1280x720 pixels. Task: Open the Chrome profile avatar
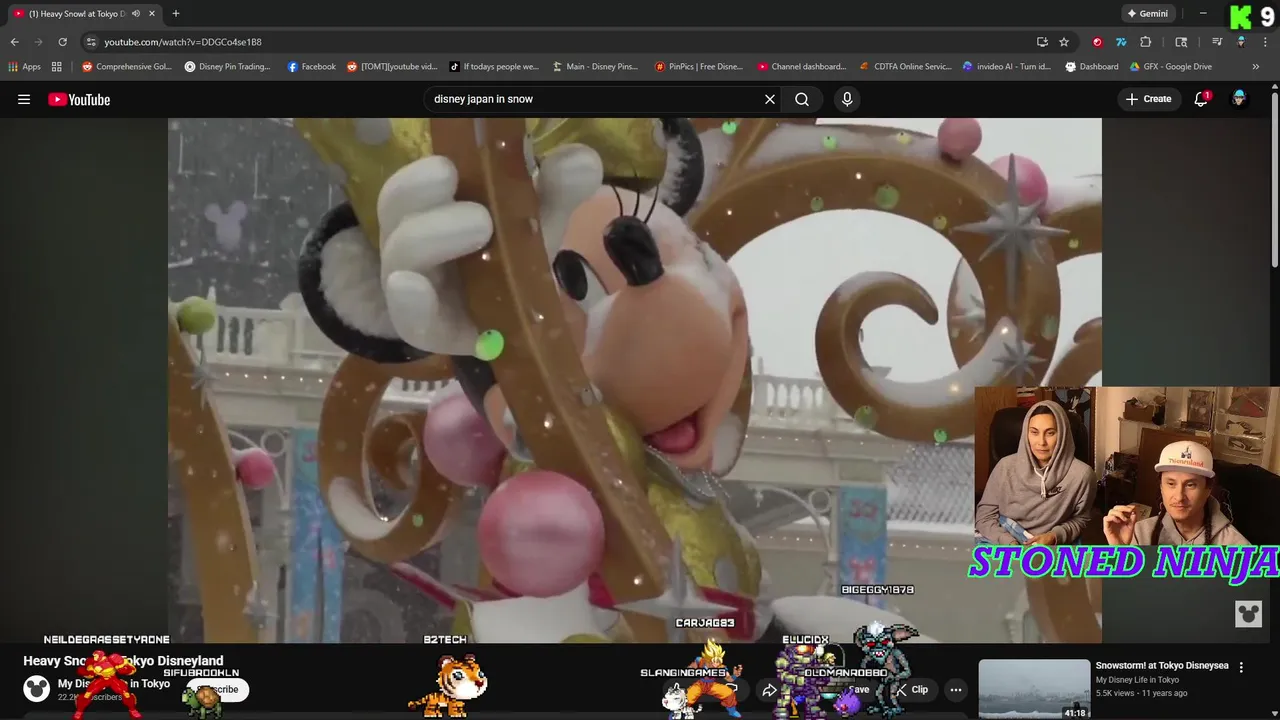point(1241,42)
